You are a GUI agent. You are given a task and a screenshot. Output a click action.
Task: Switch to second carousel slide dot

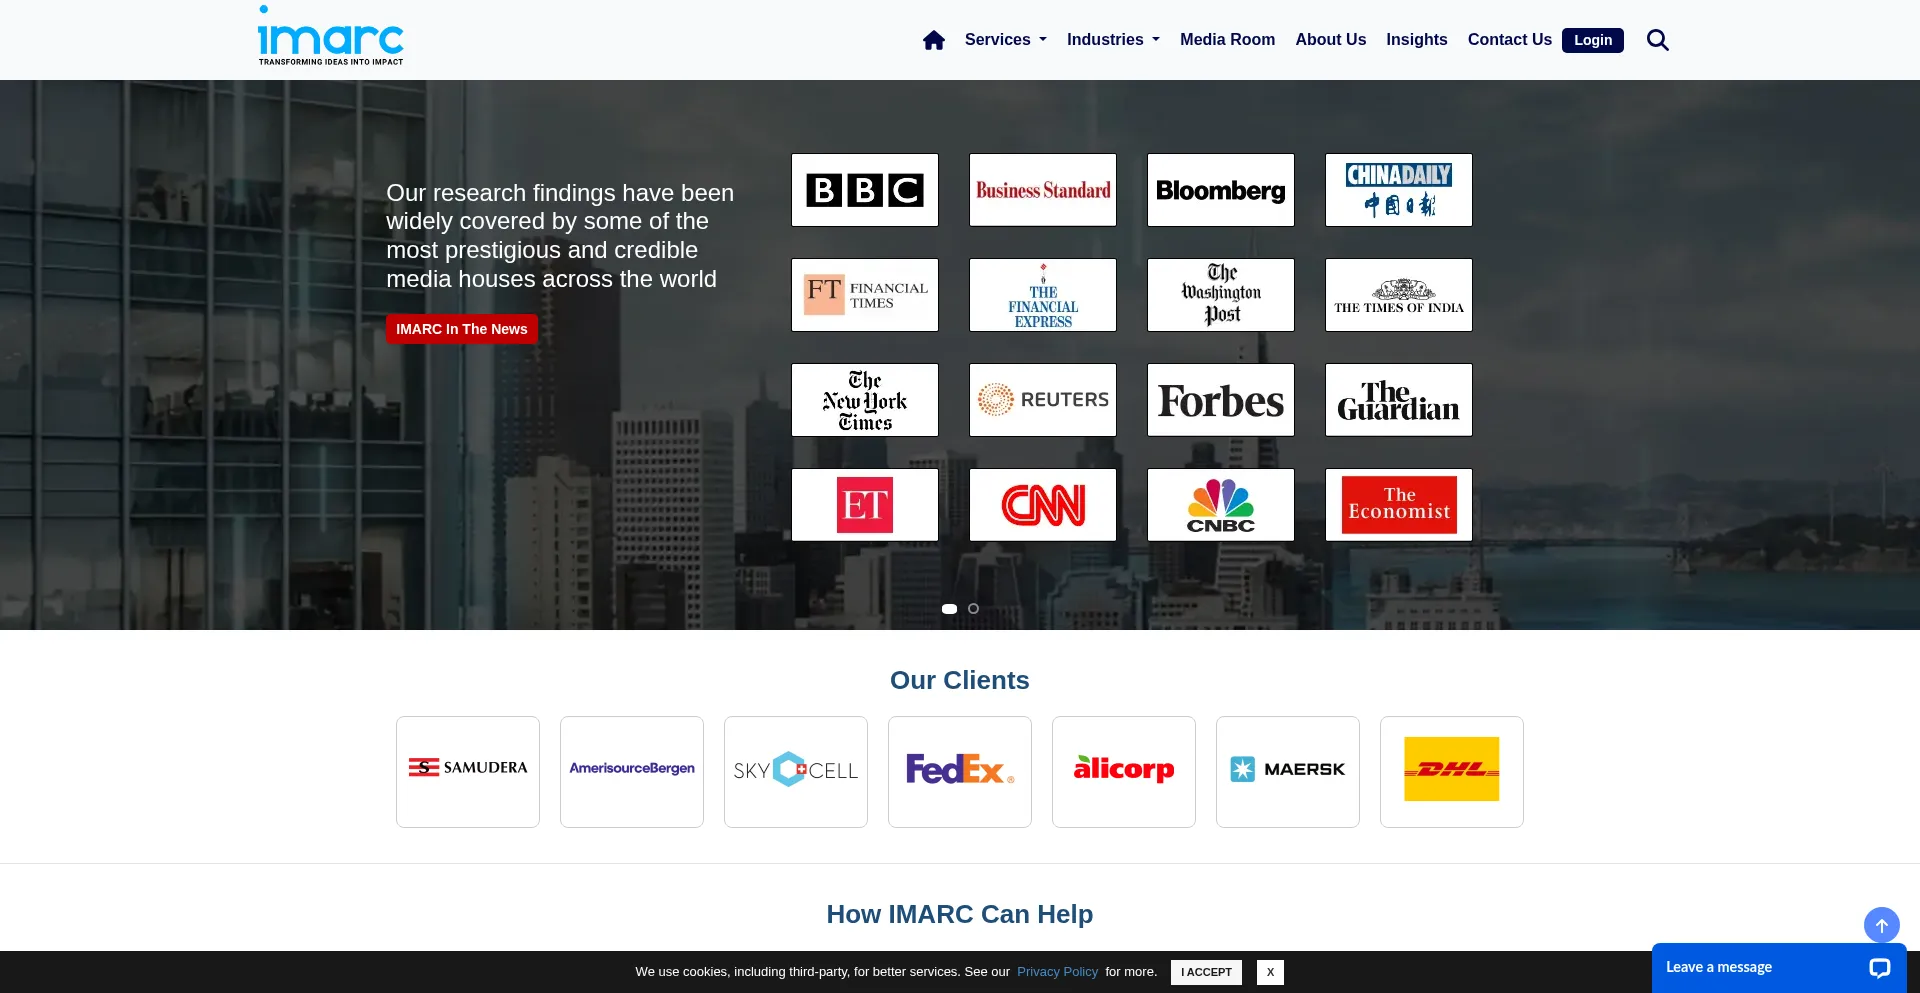[973, 609]
